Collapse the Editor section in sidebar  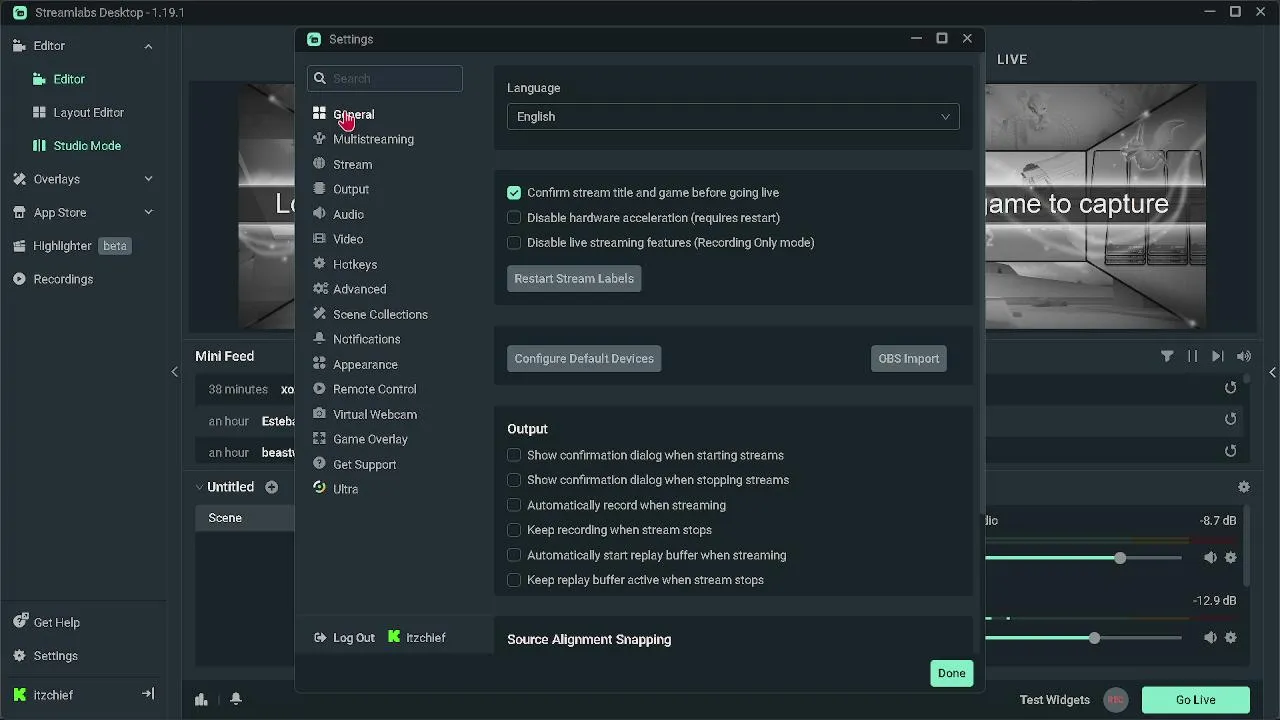(x=148, y=46)
